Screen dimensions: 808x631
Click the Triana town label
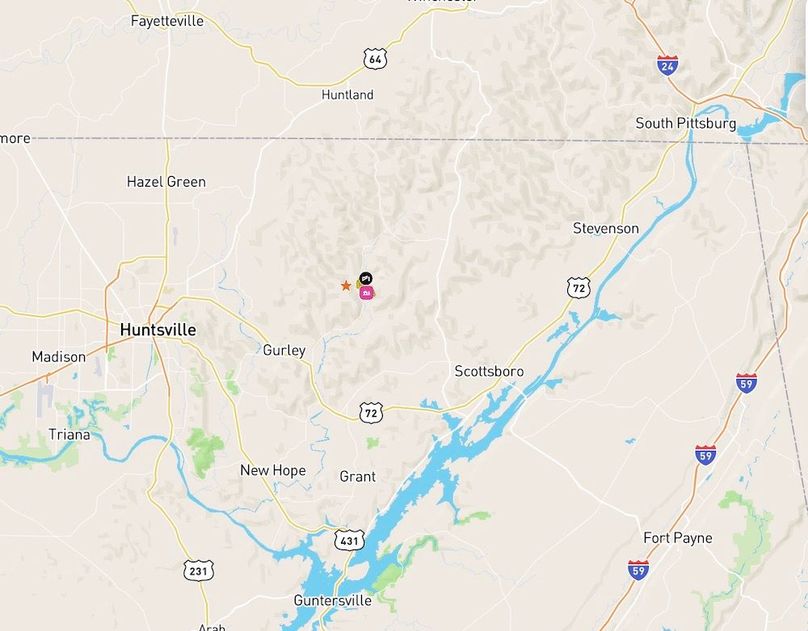[x=69, y=435]
